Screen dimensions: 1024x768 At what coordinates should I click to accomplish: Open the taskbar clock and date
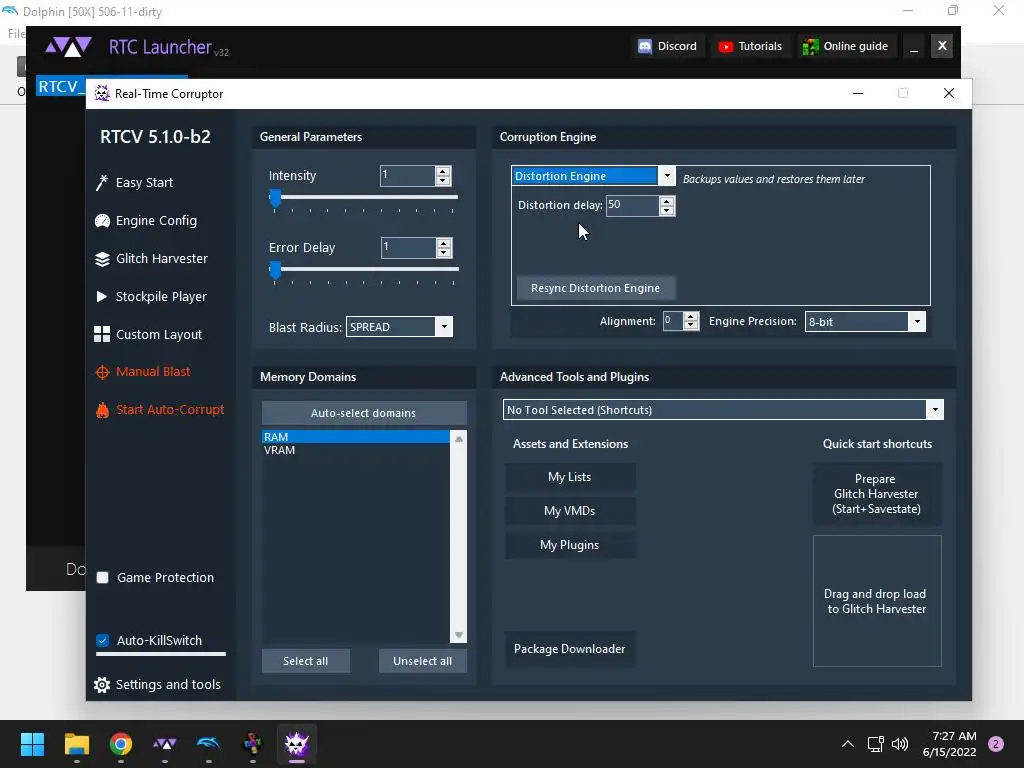tap(950, 744)
